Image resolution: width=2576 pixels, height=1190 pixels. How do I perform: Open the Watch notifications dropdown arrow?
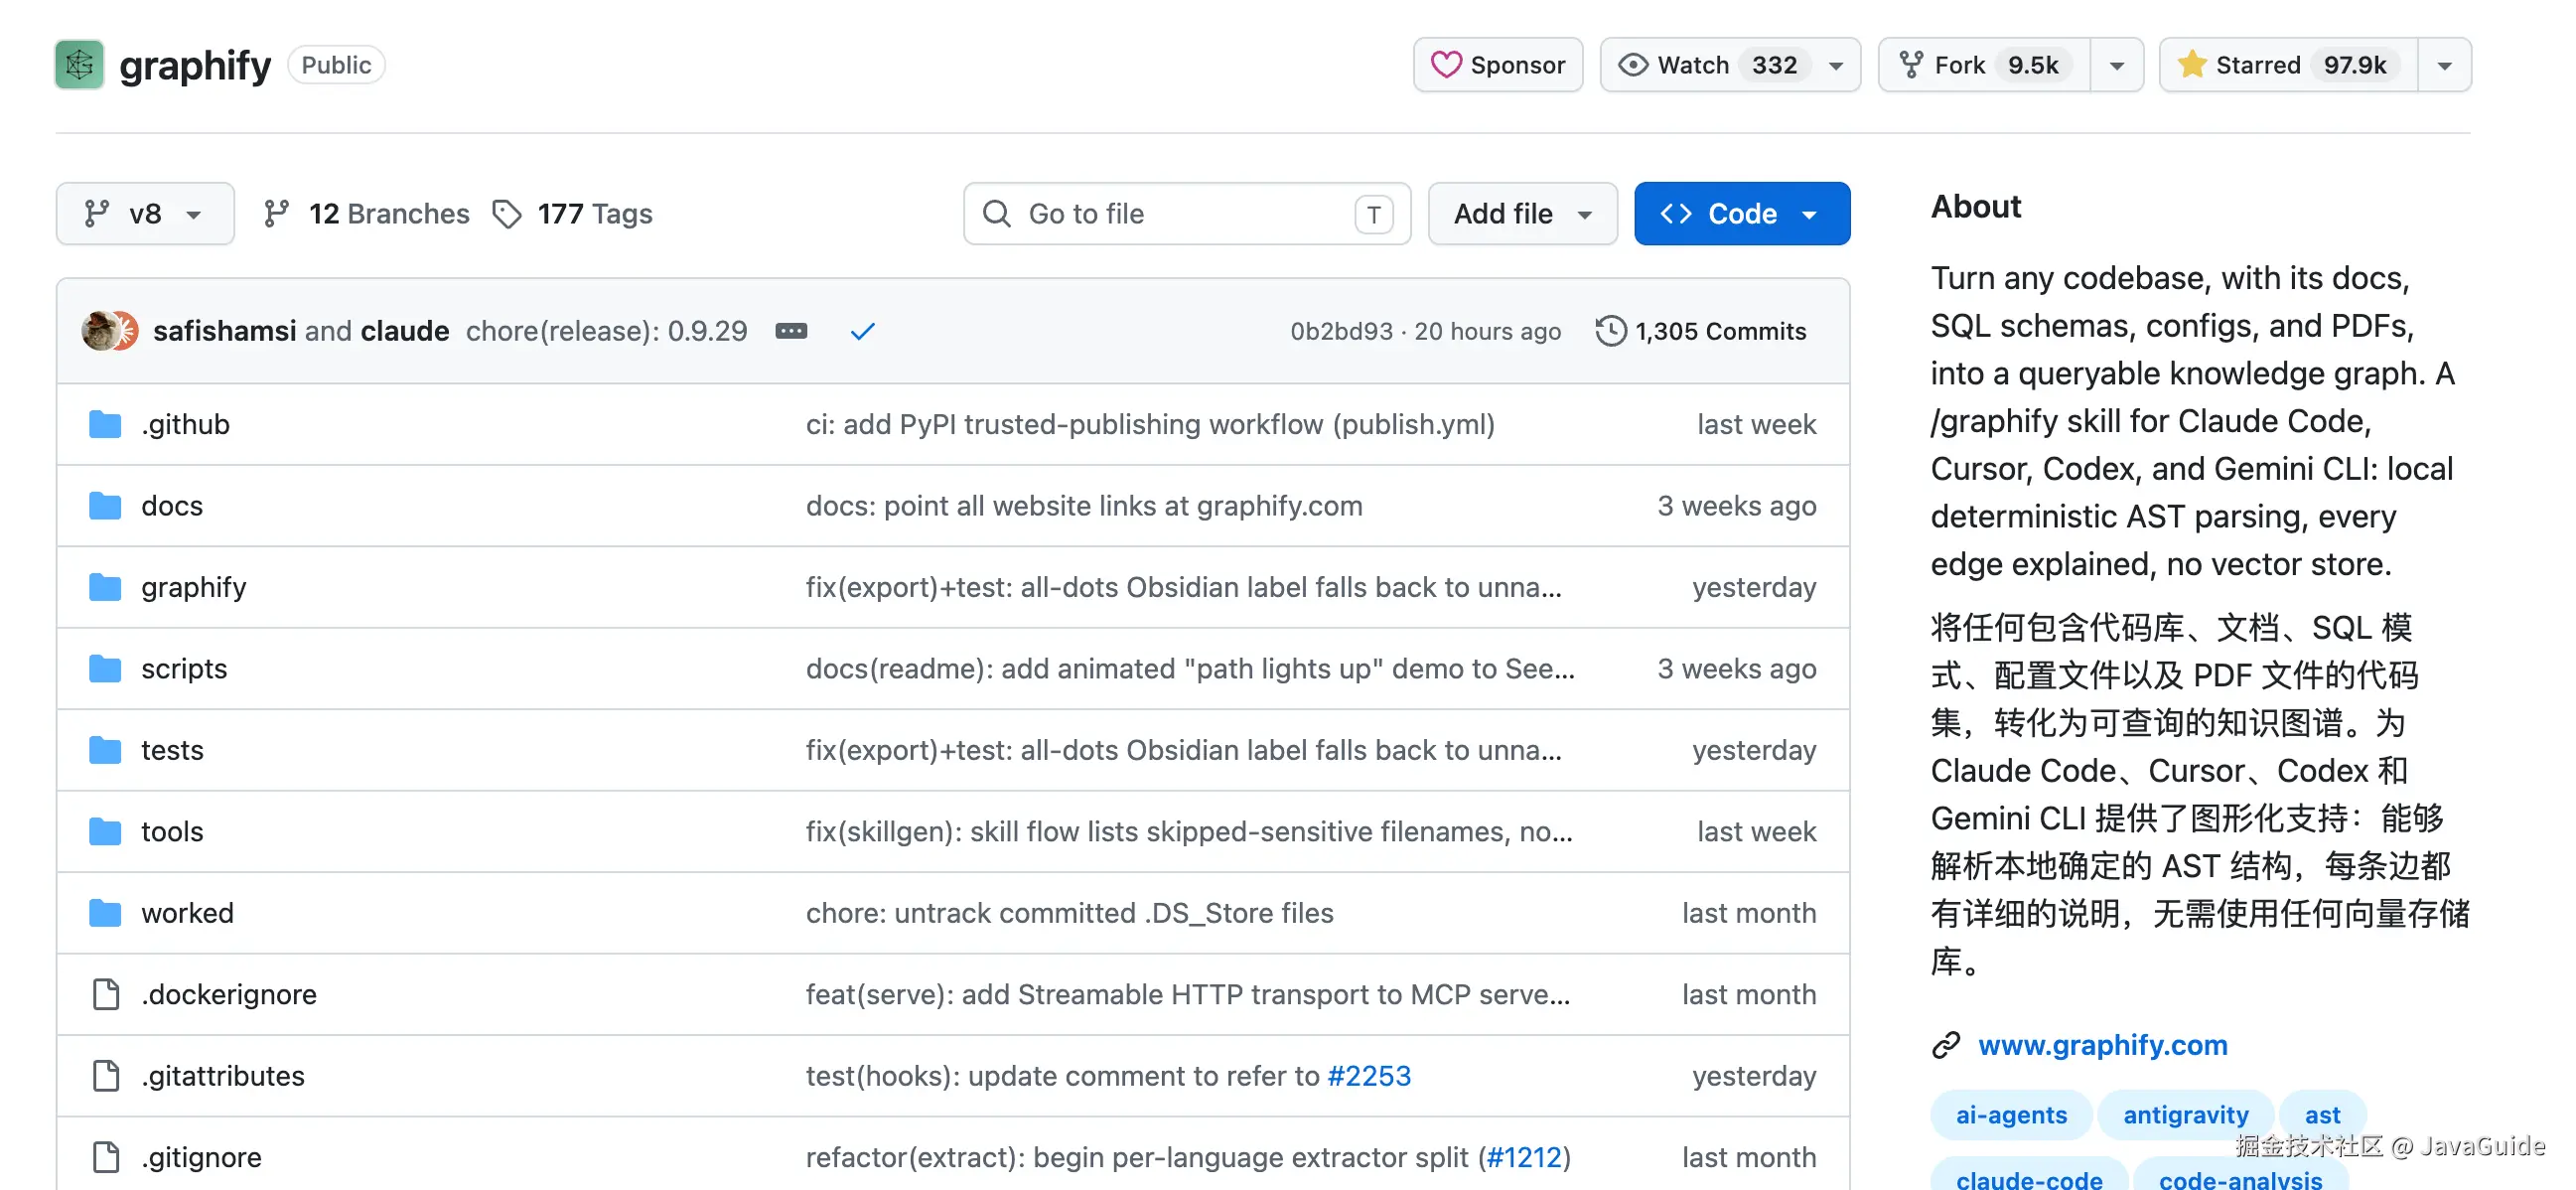coord(1836,66)
